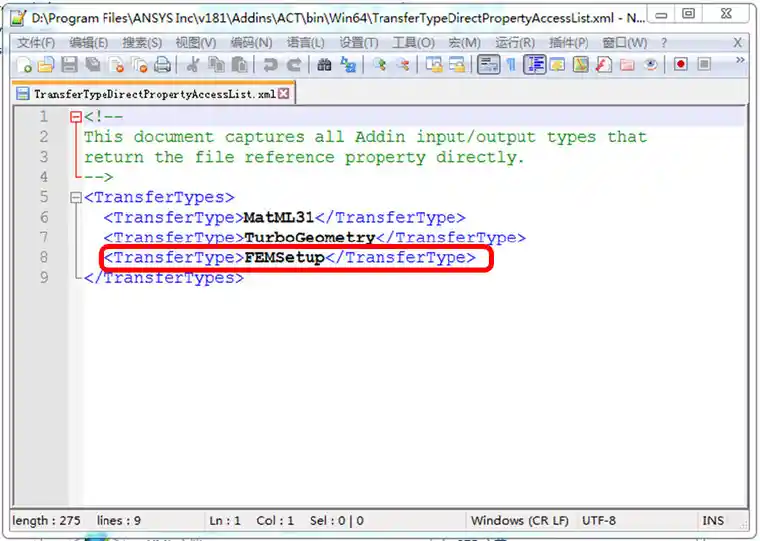The width and height of the screenshot is (760, 541).
Task: Open the 视图(V) menu
Action: [x=196, y=43]
